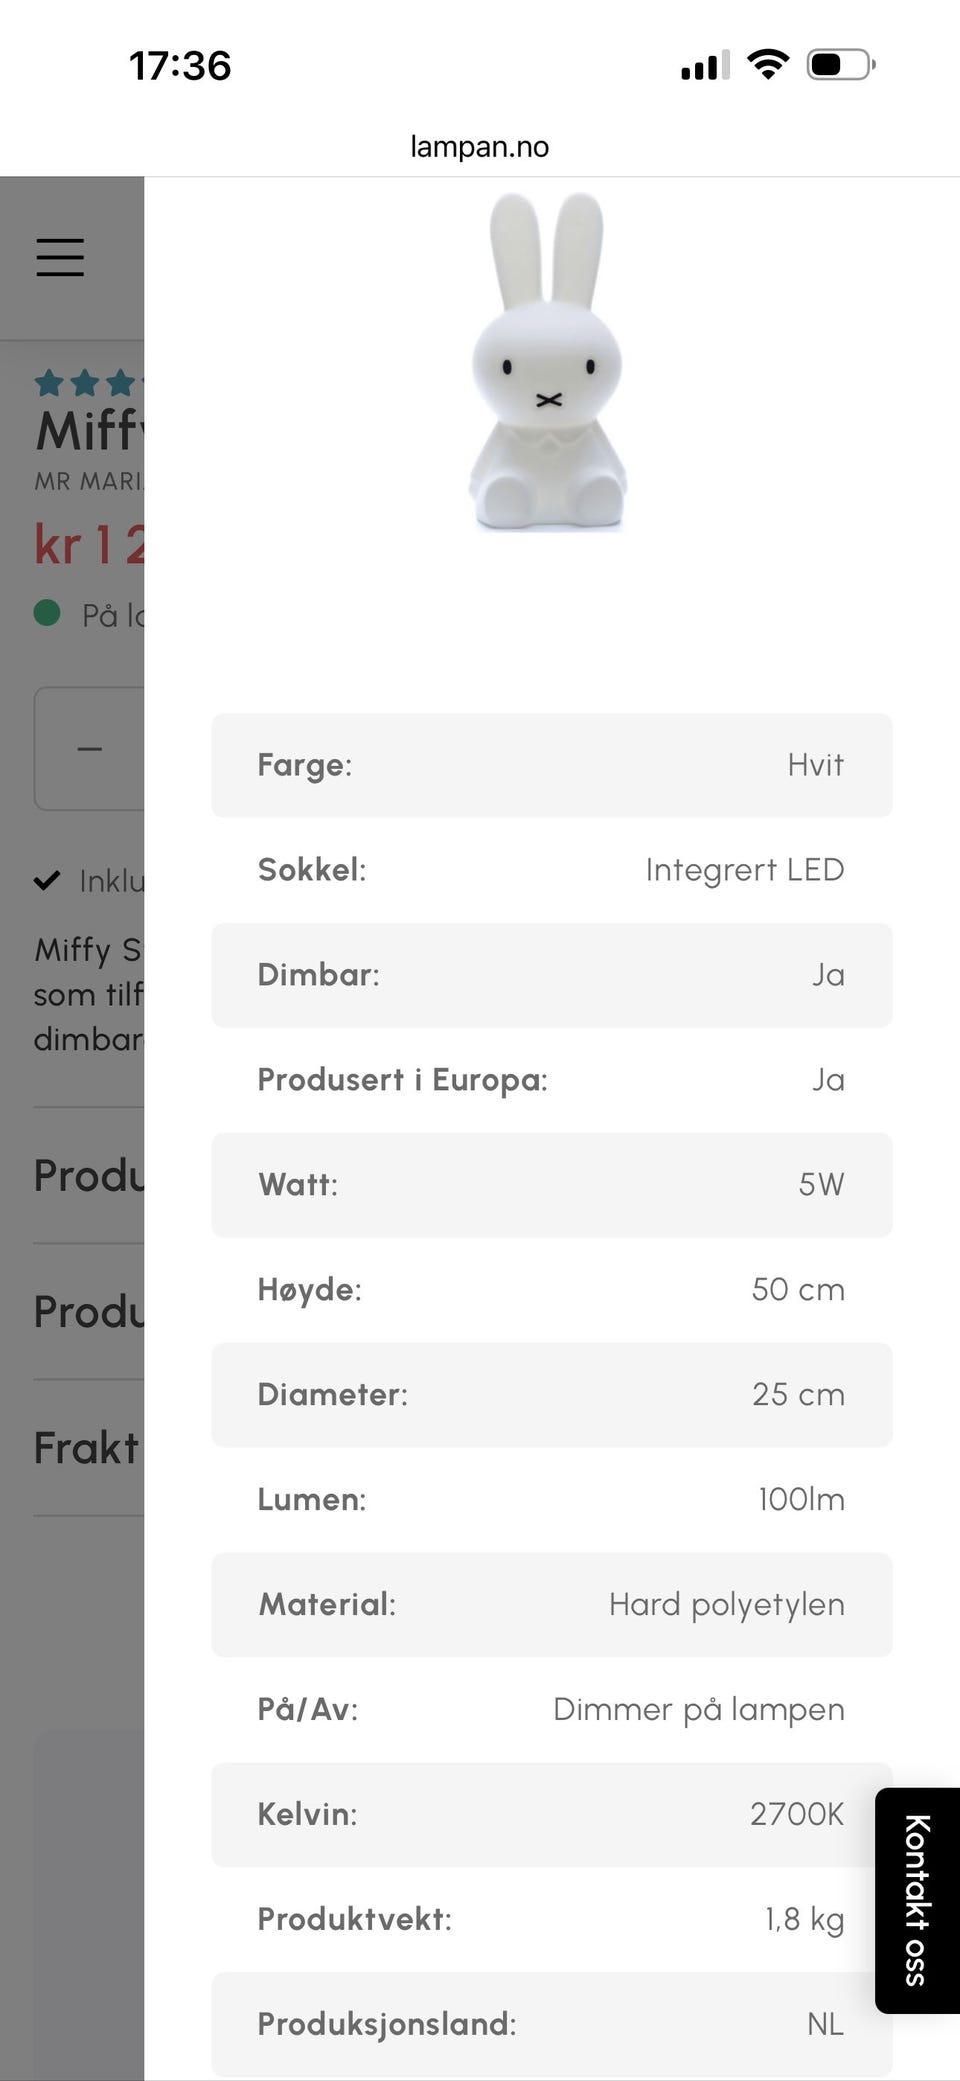960x2081 pixels.
Task: Tap the cellular signal bars icon
Action: click(705, 65)
